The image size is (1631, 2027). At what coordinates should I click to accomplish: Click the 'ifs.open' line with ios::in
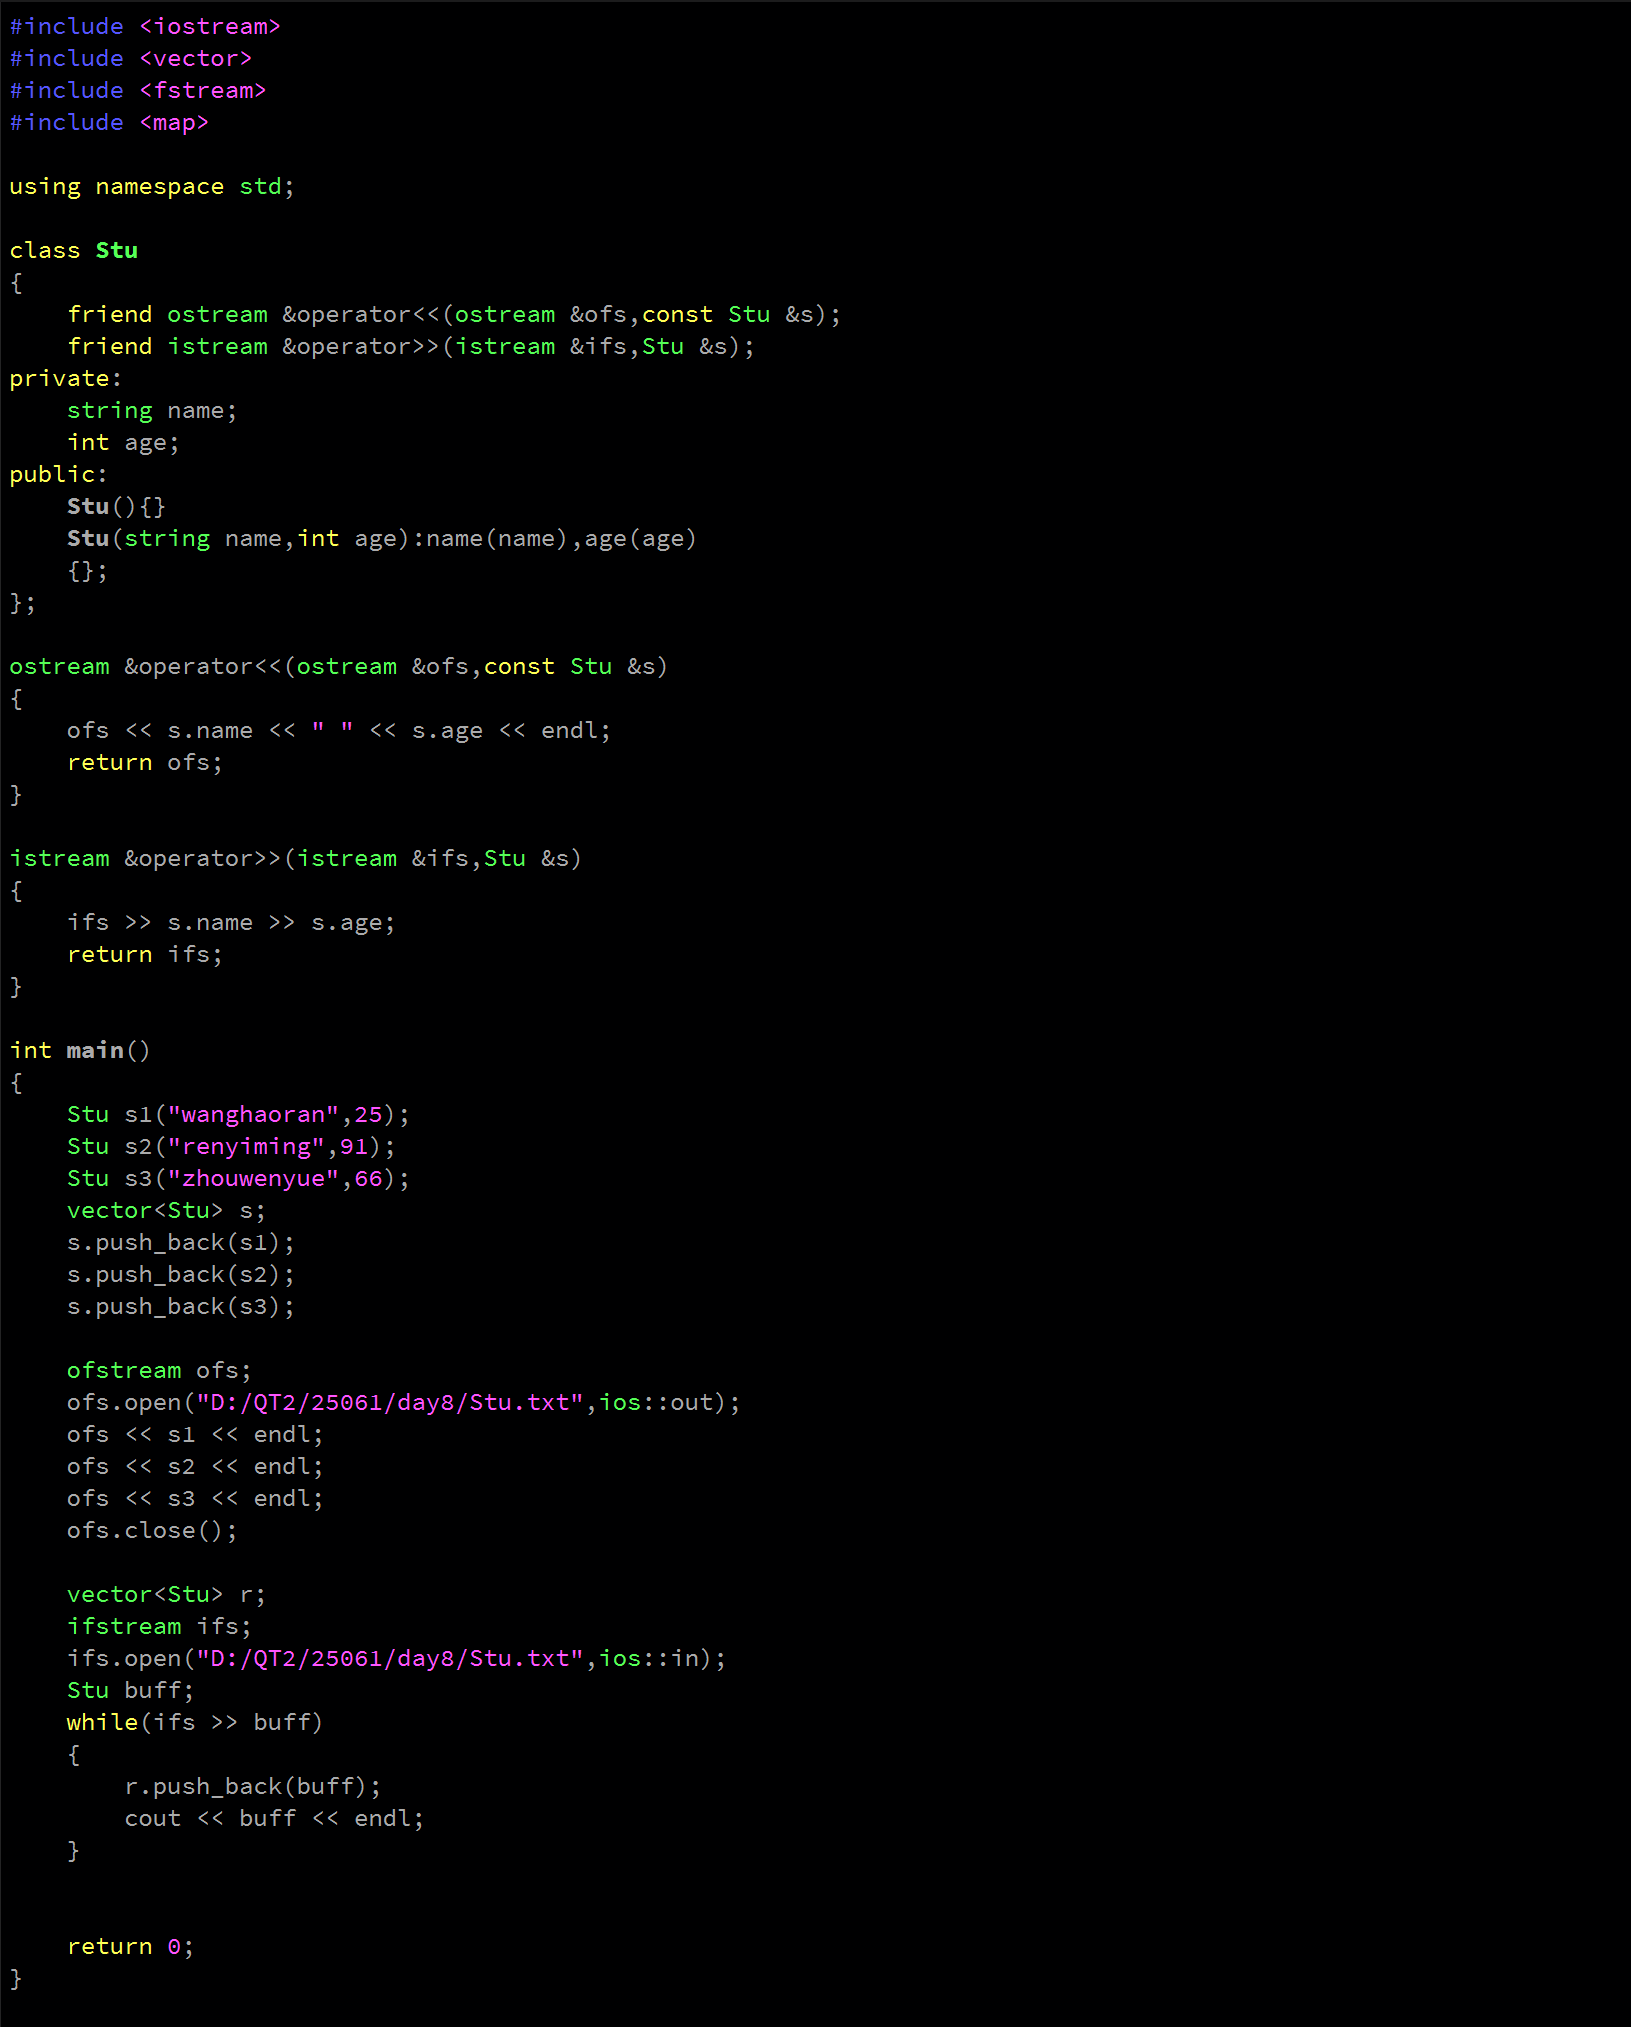397,1659
